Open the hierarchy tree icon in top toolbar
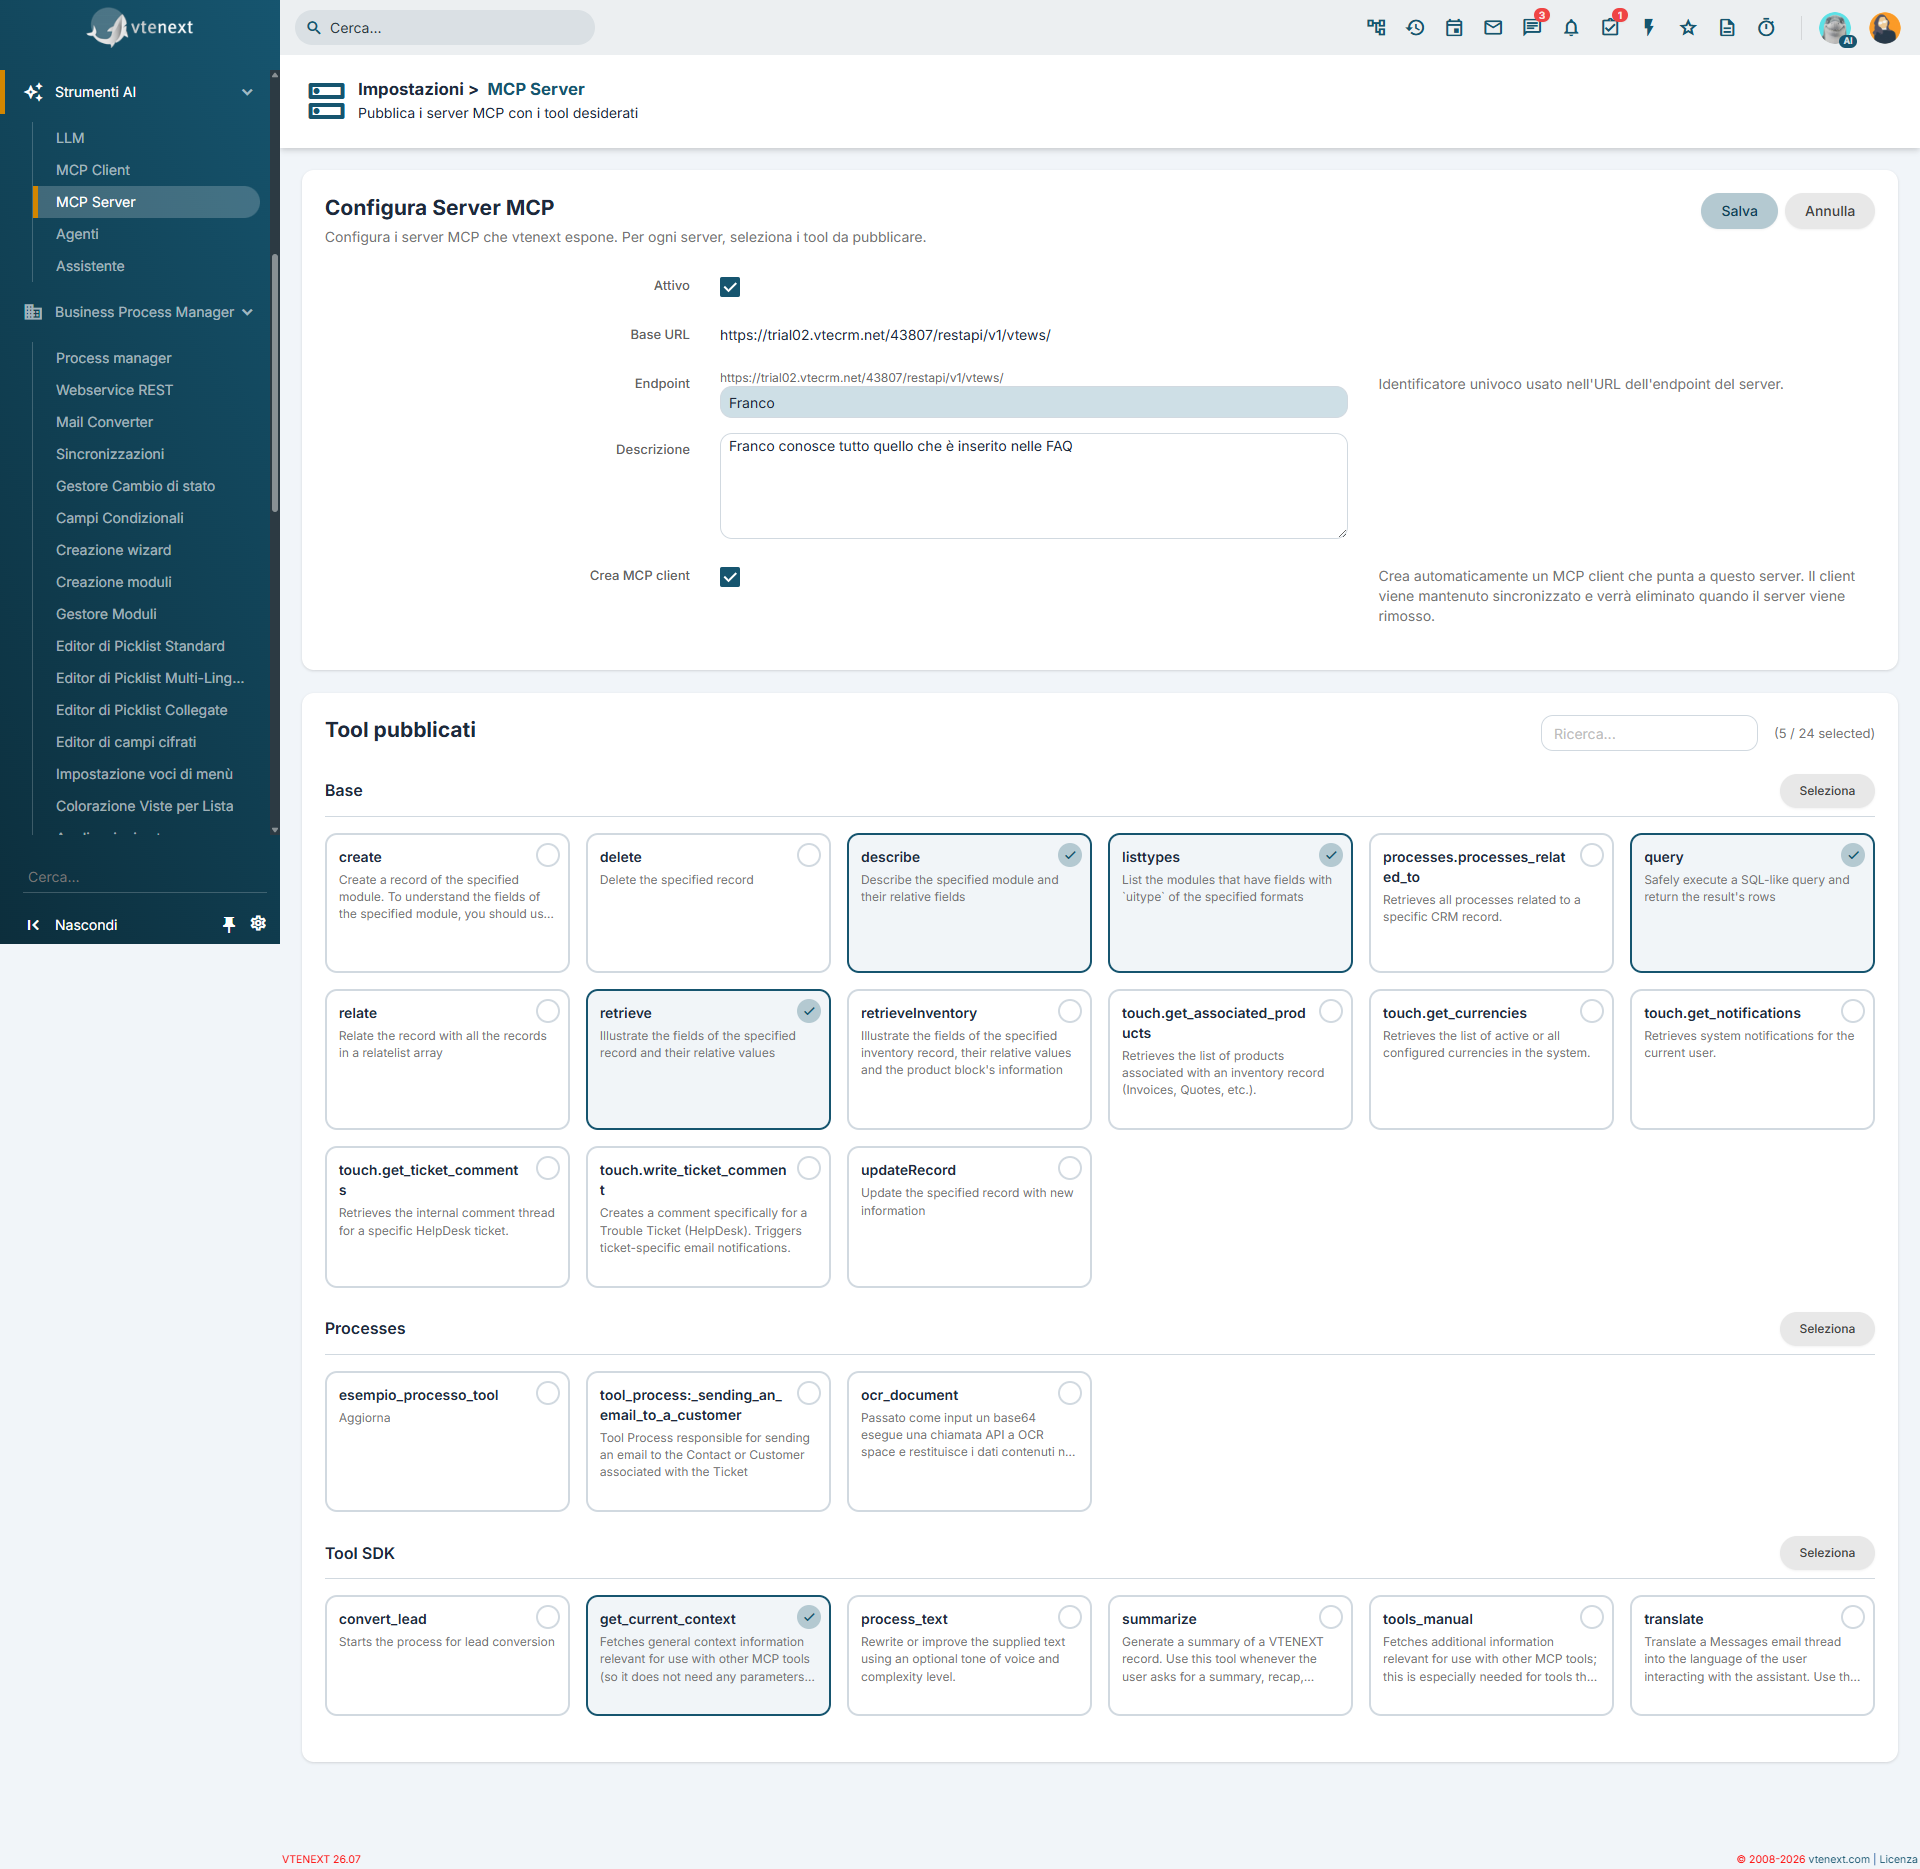 tap(1376, 28)
